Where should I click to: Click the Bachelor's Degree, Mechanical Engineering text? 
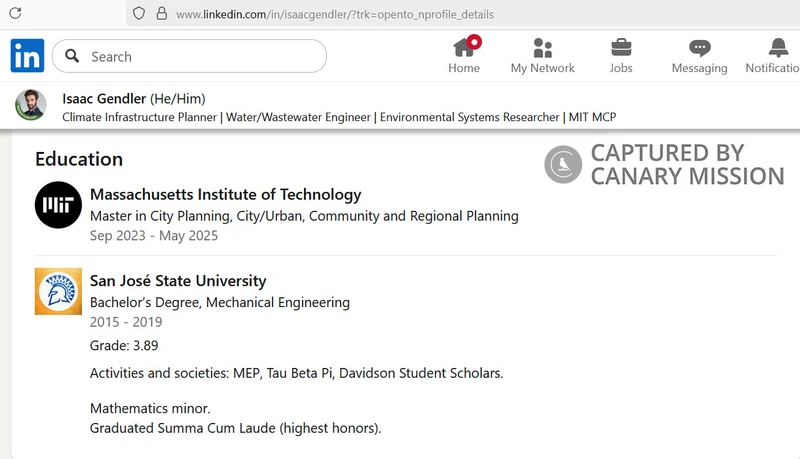pyautogui.click(x=220, y=302)
